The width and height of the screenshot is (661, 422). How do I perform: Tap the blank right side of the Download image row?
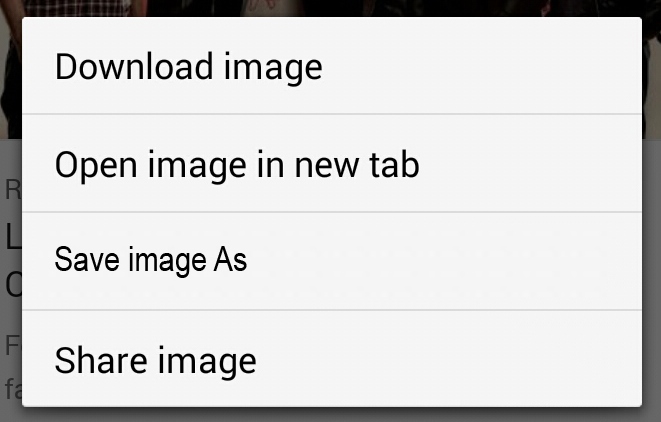481,66
